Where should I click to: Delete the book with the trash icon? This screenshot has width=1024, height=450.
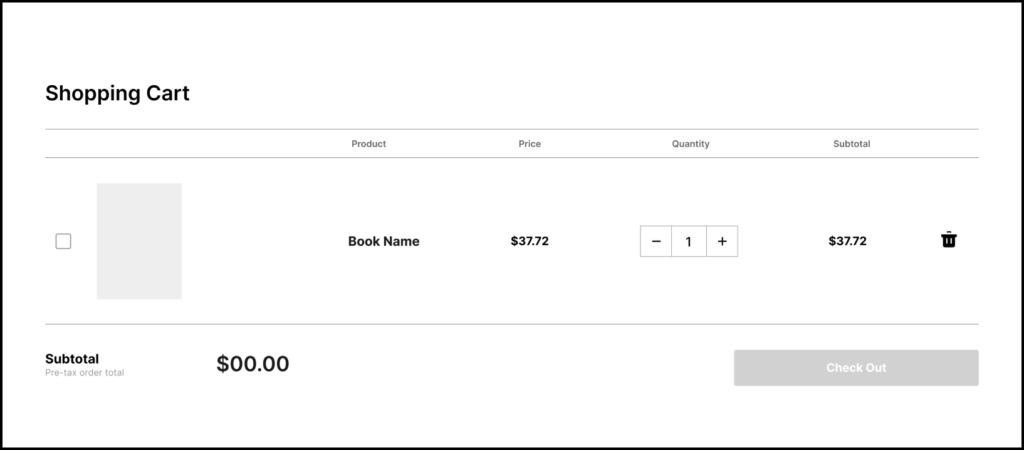948,240
